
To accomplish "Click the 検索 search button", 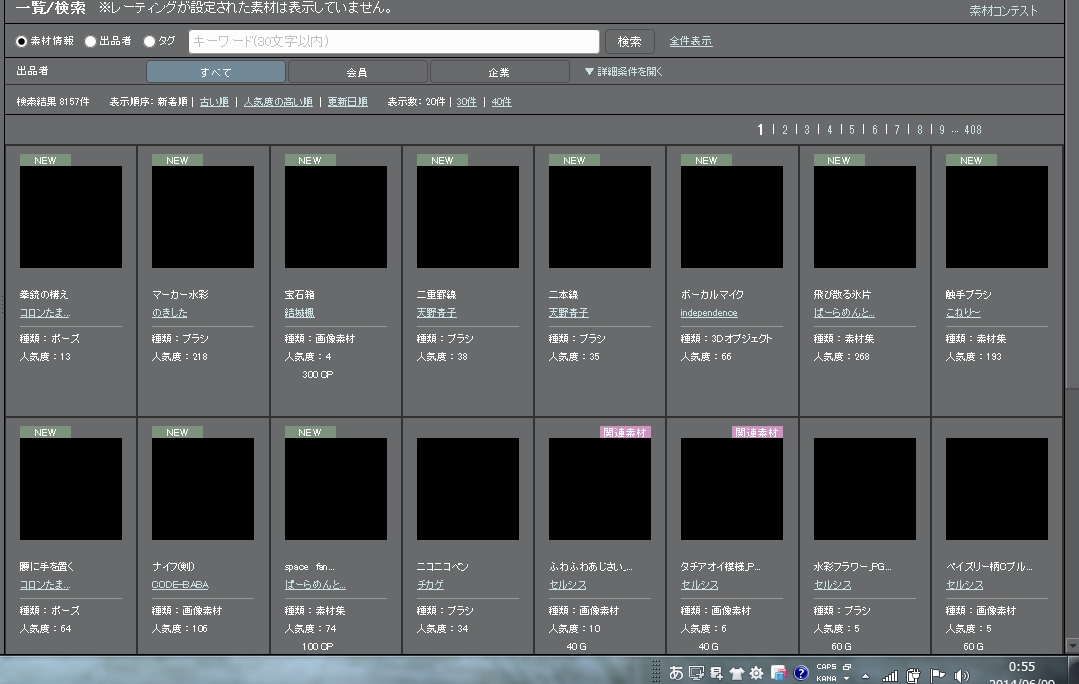I will 629,41.
